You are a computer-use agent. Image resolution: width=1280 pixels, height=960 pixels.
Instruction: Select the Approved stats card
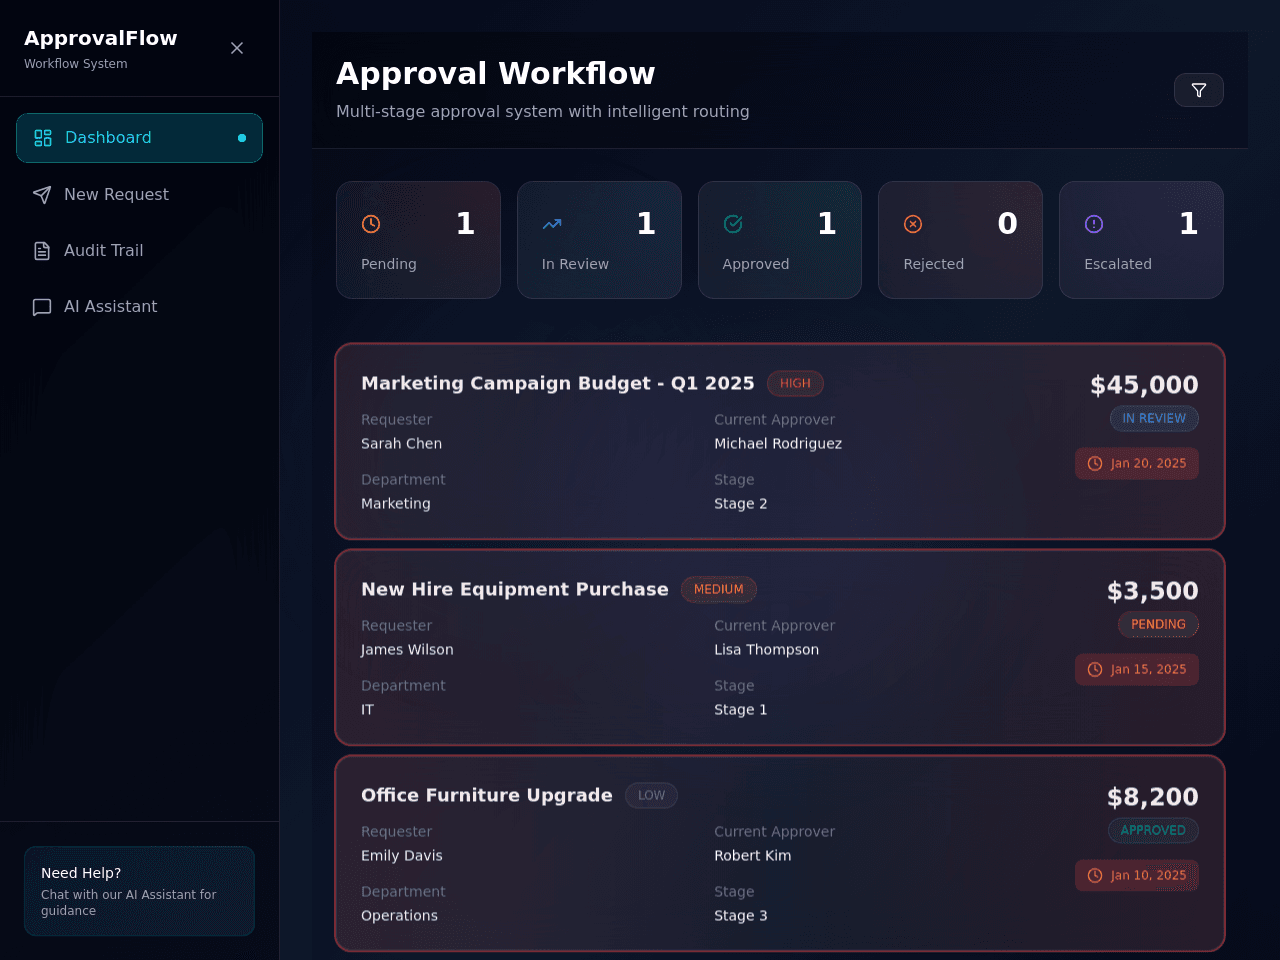(780, 240)
